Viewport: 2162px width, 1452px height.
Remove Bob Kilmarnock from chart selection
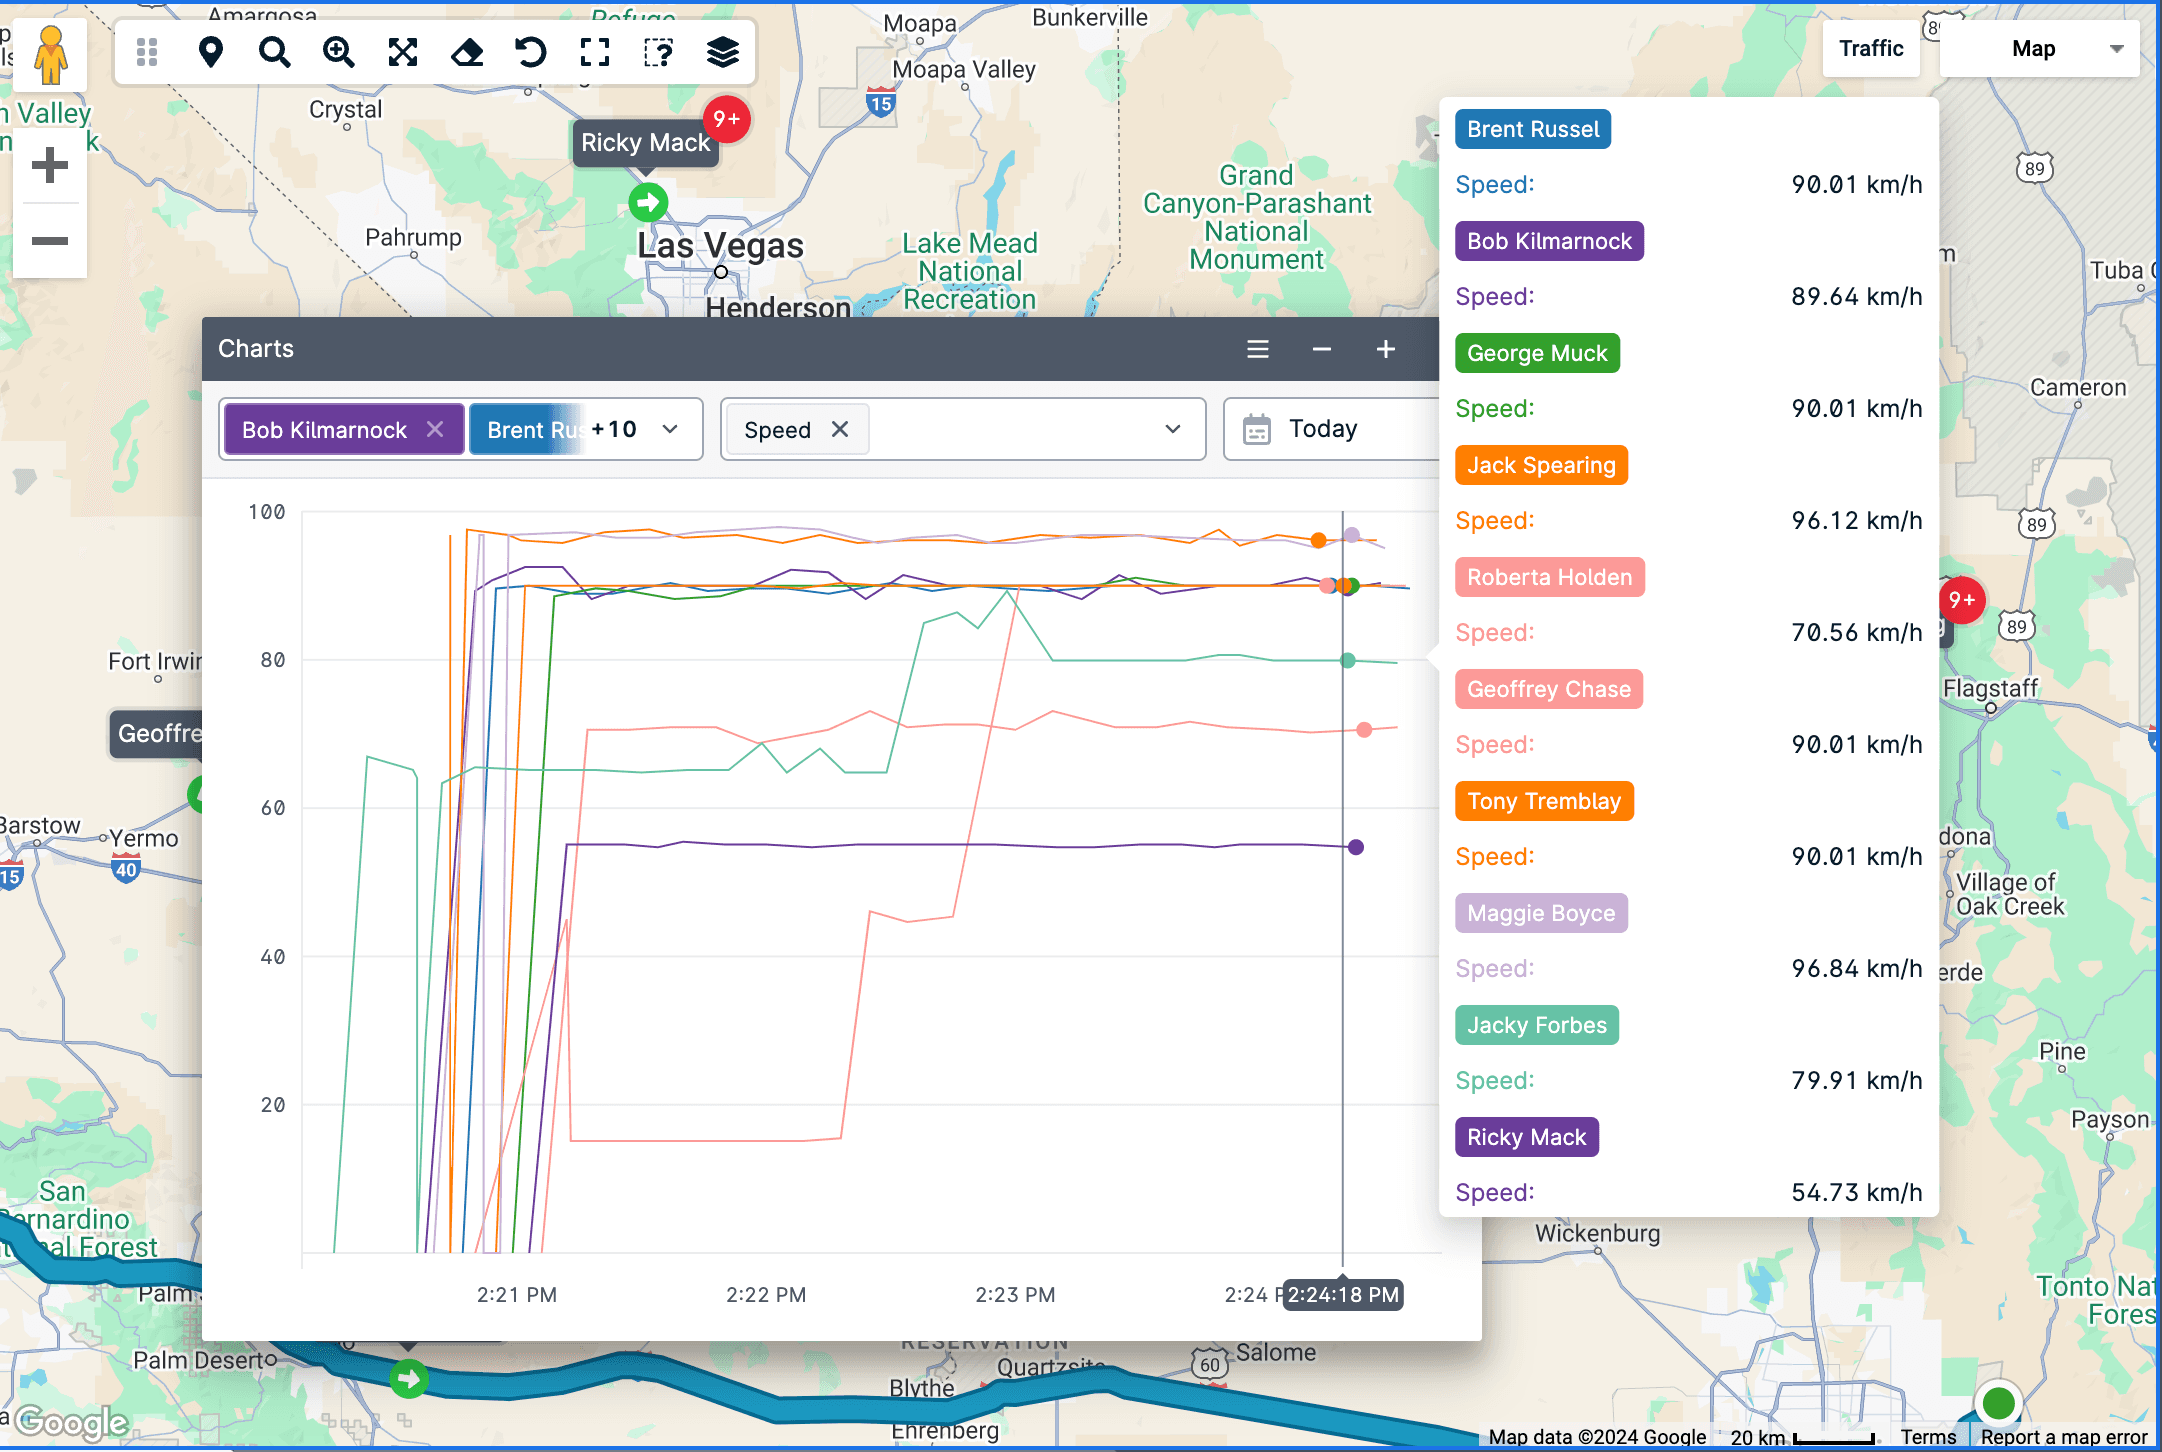435,429
